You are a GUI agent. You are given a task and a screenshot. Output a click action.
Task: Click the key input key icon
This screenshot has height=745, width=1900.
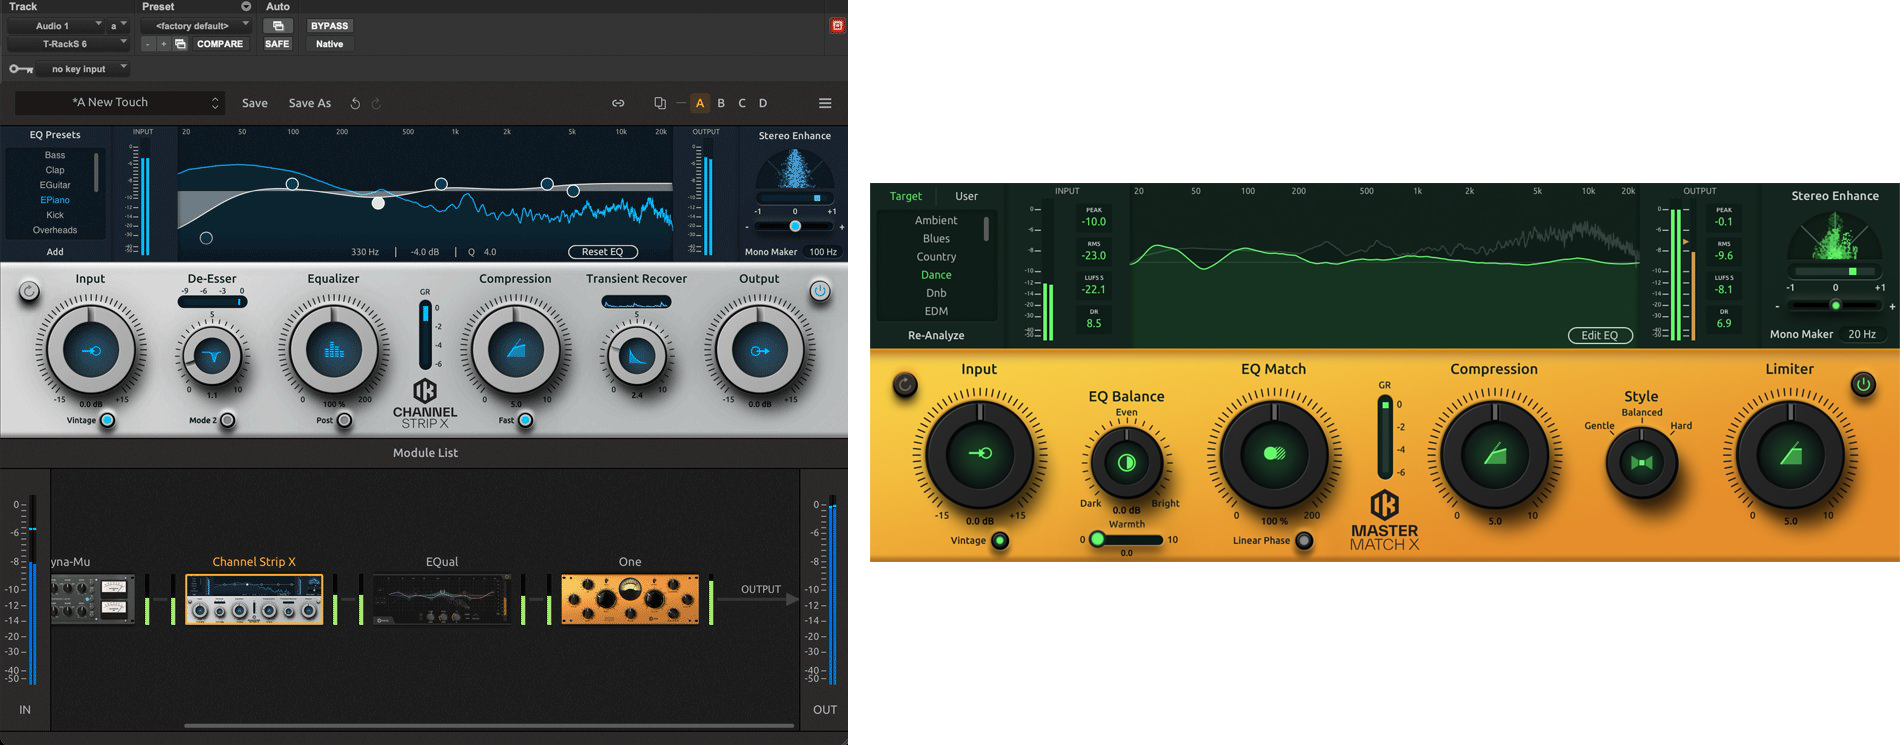click(21, 69)
